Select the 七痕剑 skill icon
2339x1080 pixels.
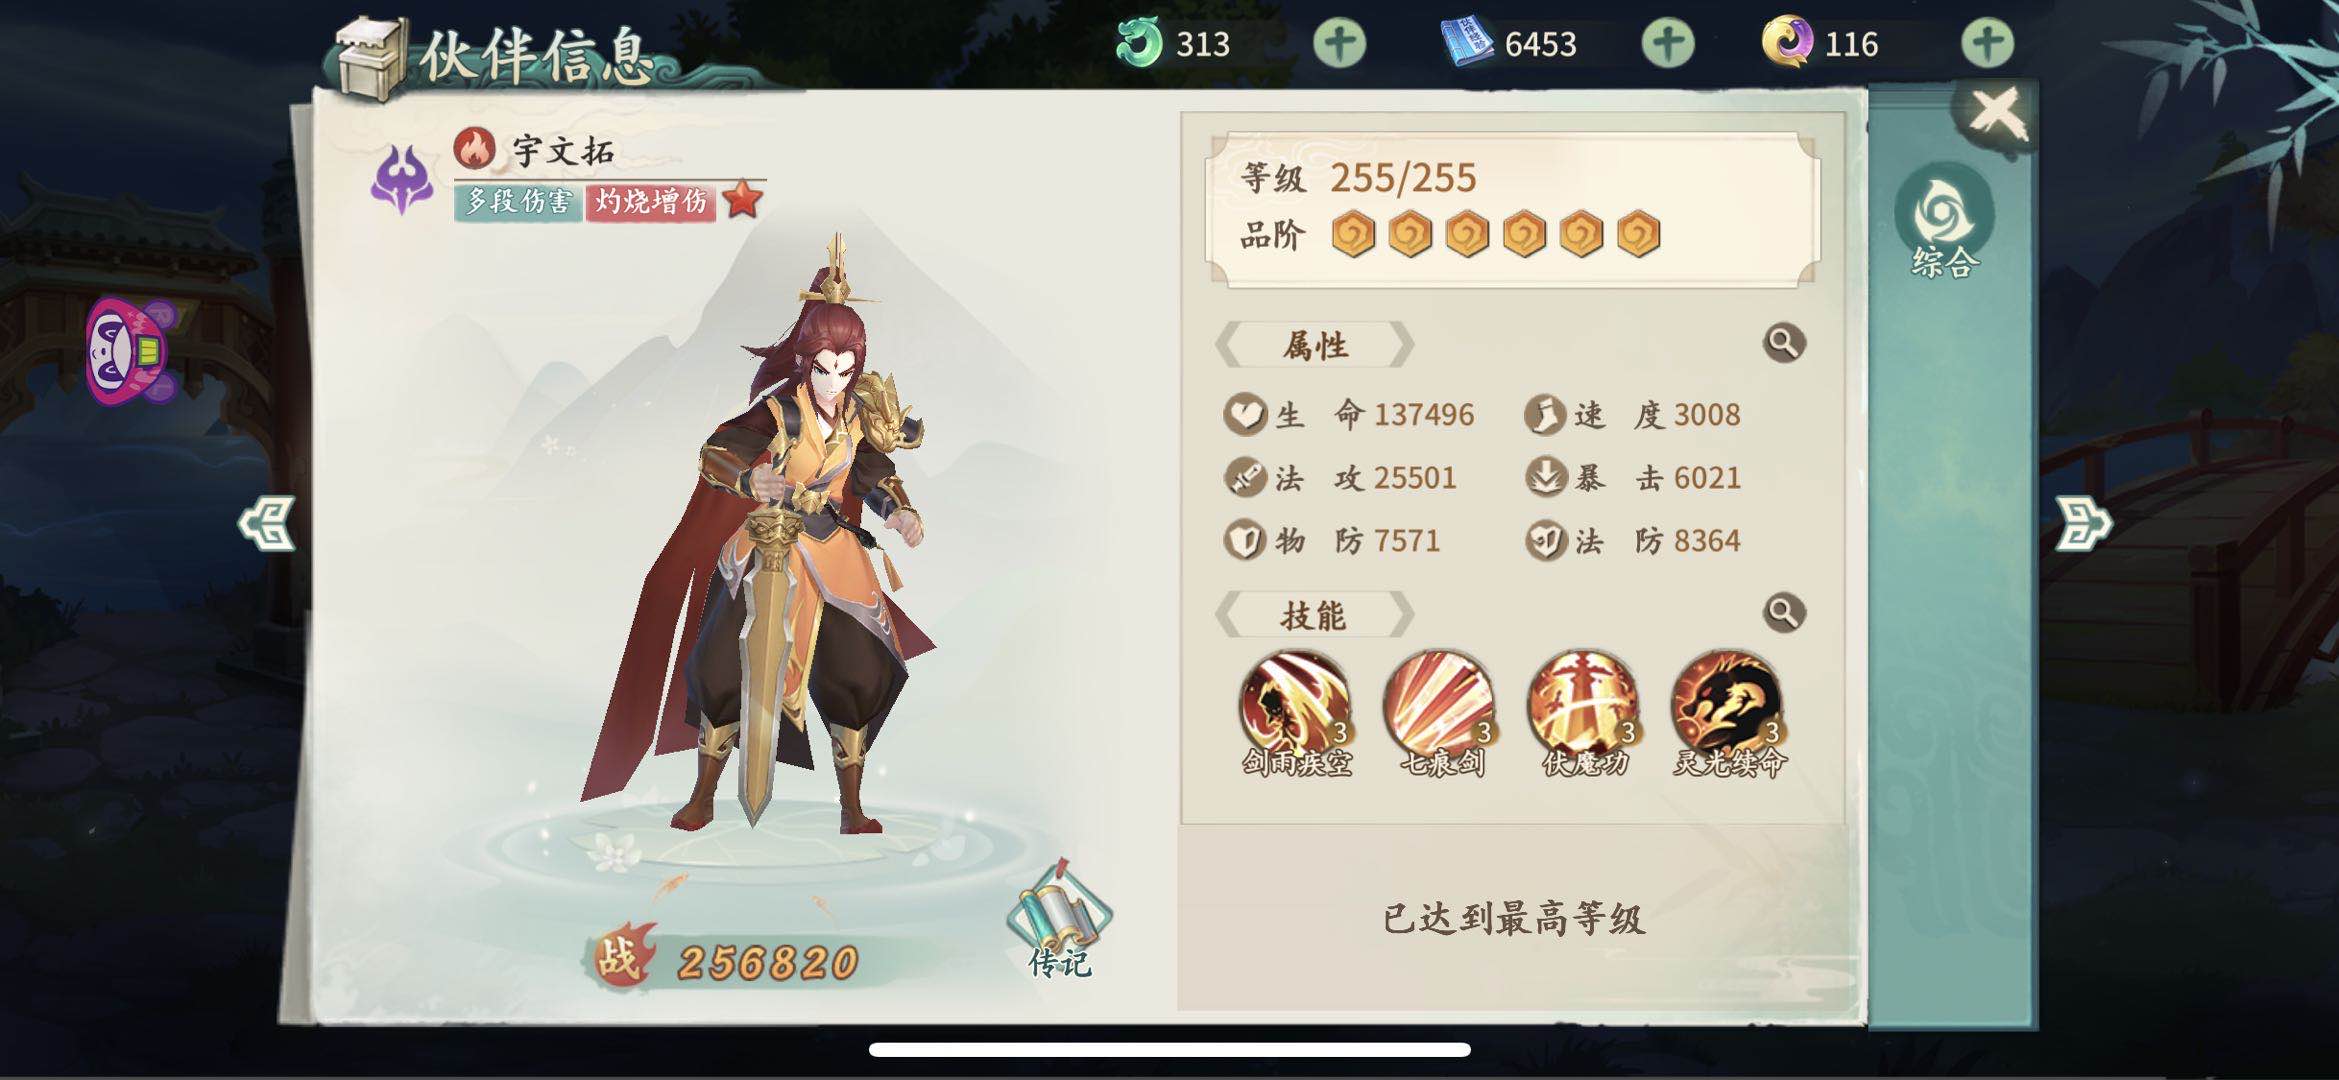coord(1439,705)
